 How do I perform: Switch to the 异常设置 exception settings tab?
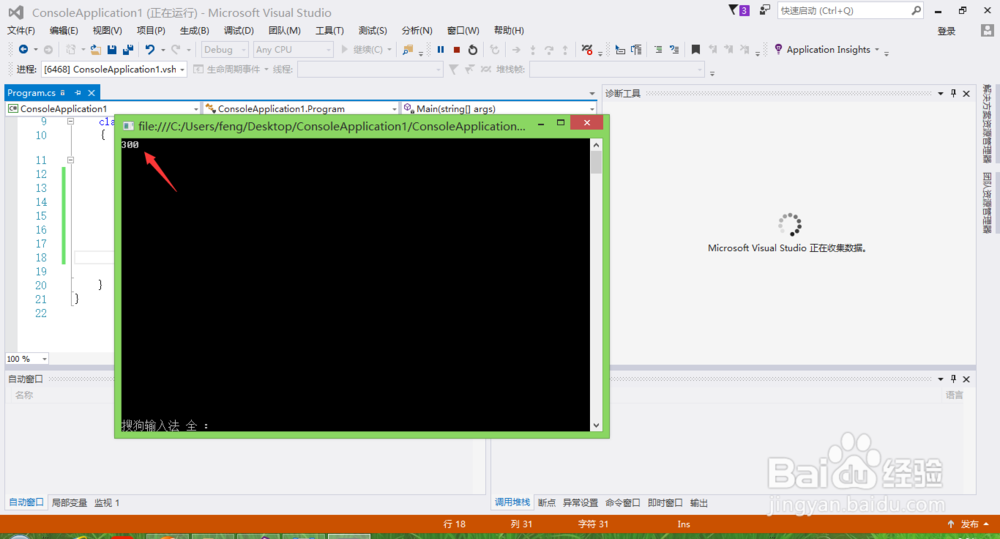580,503
